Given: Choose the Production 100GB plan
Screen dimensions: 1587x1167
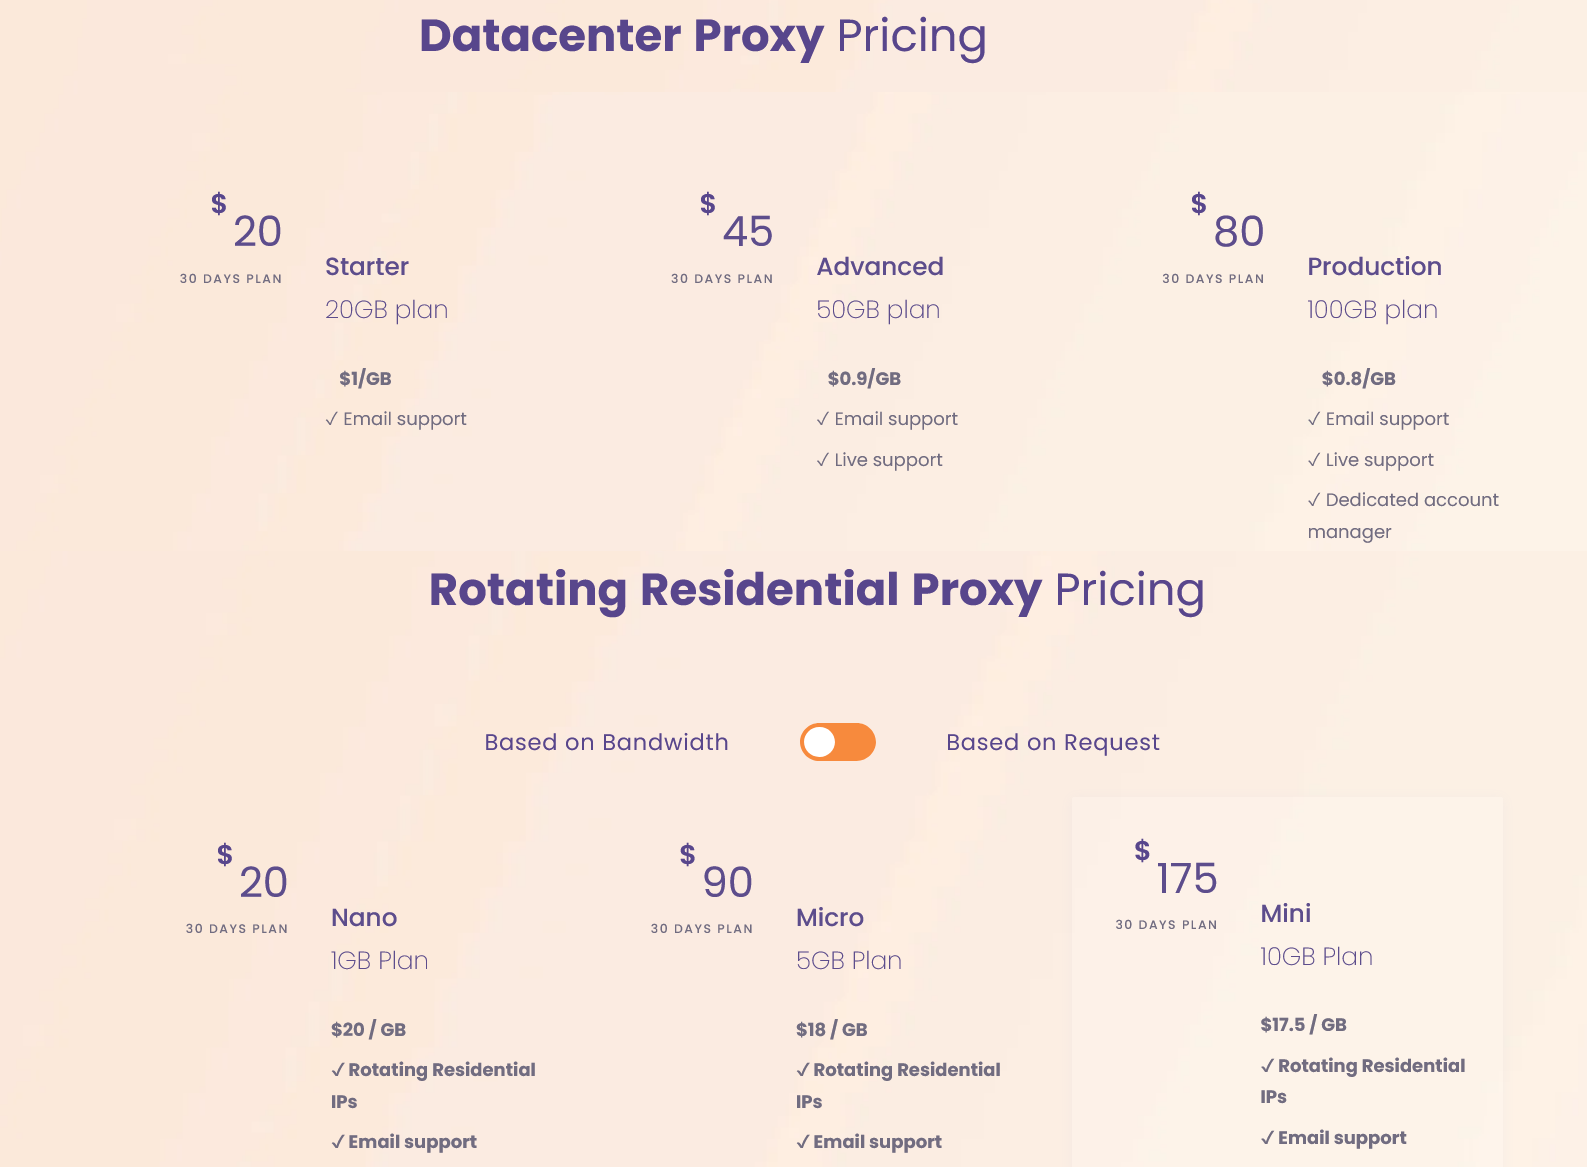Looking at the screenshot, I should point(1374,288).
